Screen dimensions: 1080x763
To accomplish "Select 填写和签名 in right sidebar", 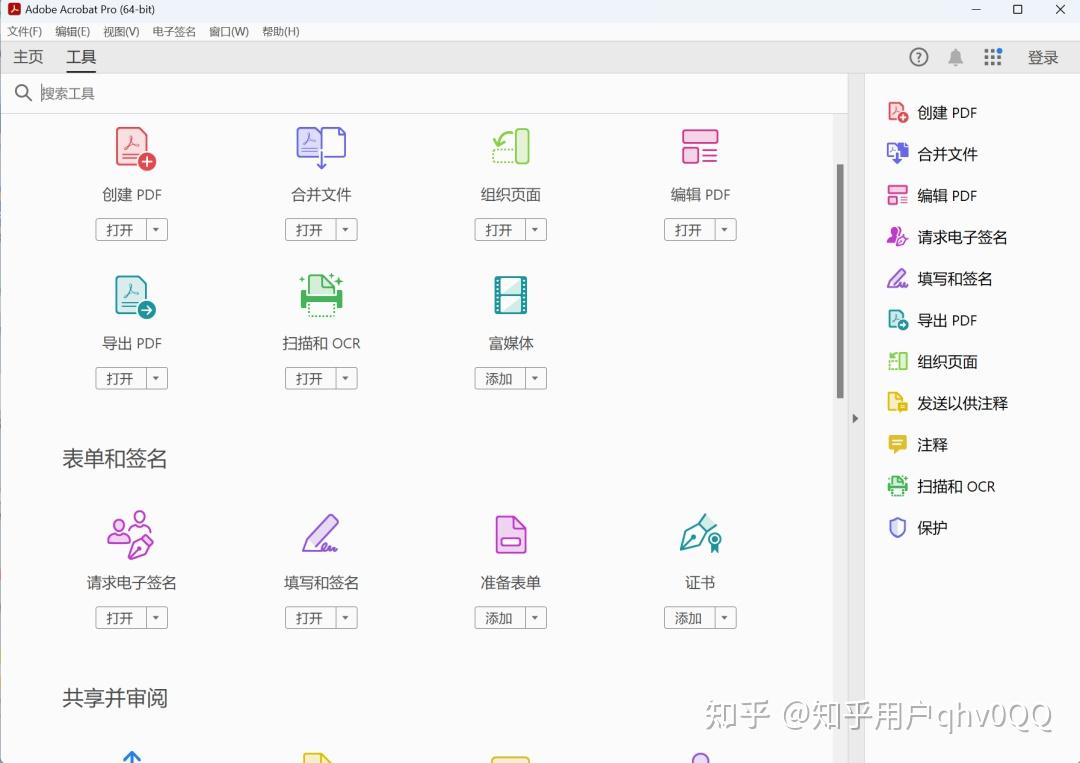I will [x=939, y=278].
